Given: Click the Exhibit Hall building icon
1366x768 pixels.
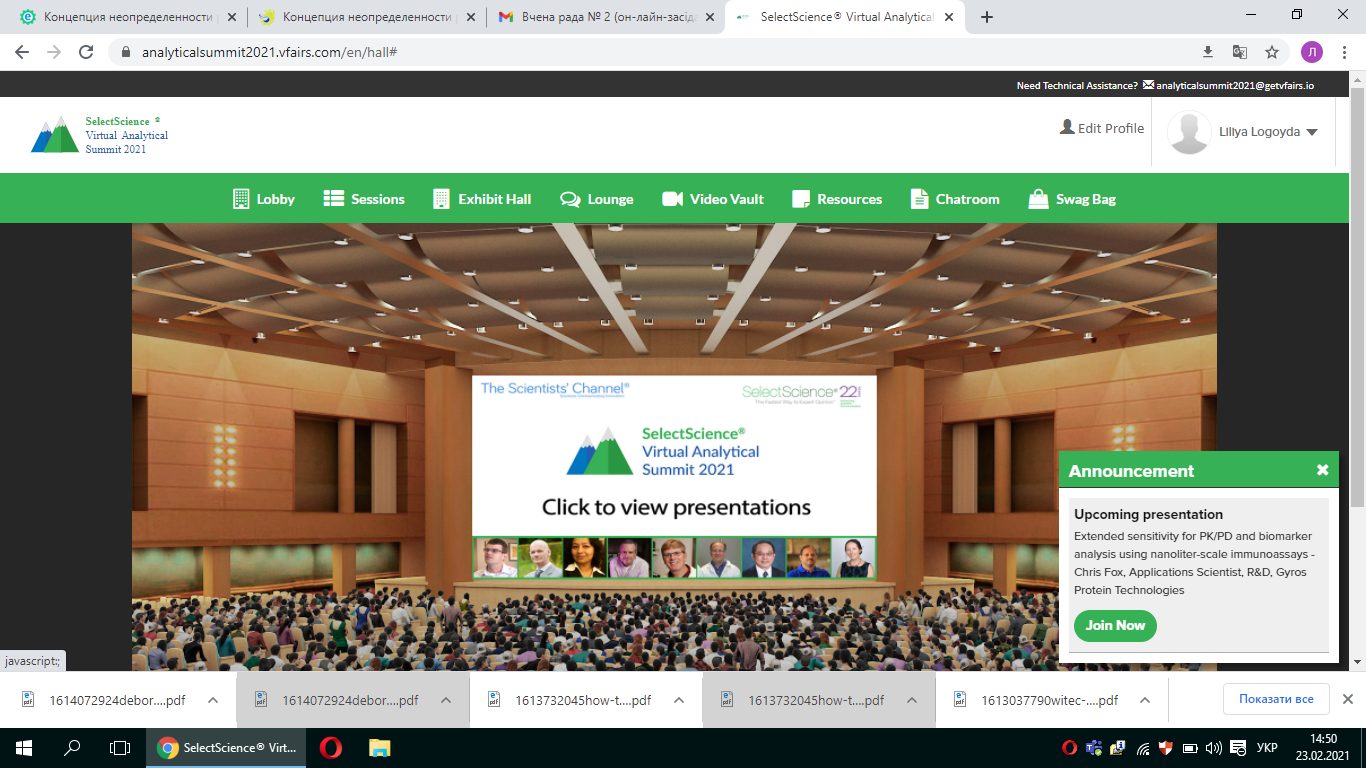Looking at the screenshot, I should [441, 199].
